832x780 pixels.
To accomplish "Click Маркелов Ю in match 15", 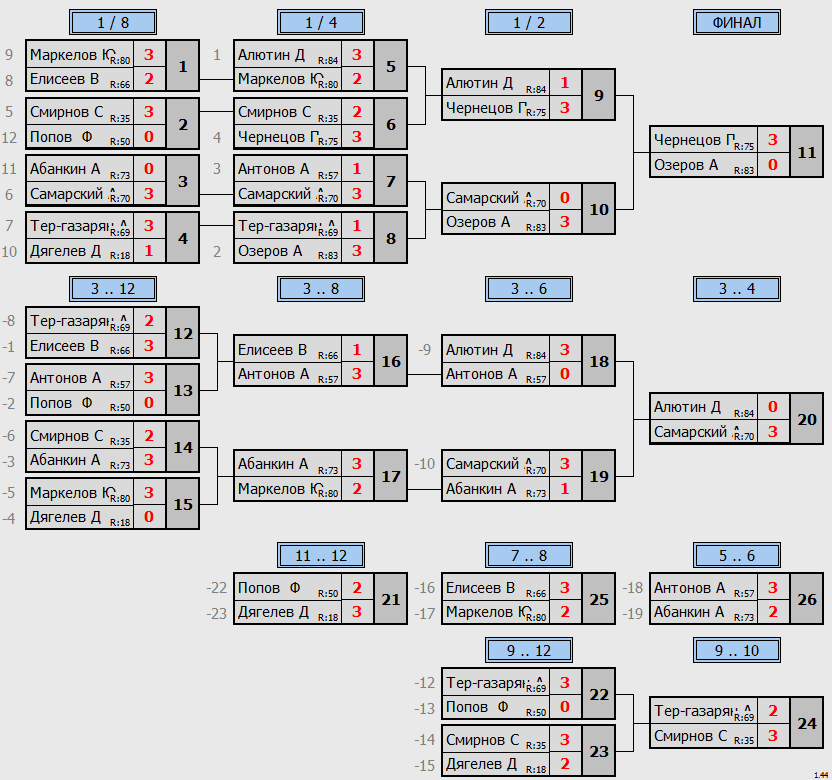I will [x=72, y=492].
